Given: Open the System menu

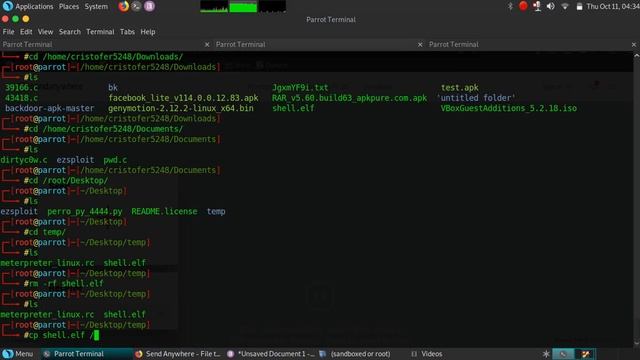Looking at the screenshot, I should coord(96,7).
